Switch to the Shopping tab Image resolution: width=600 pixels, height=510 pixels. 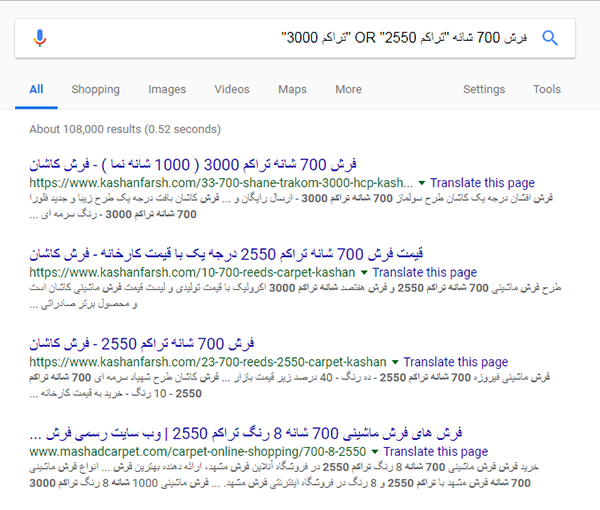tap(95, 89)
